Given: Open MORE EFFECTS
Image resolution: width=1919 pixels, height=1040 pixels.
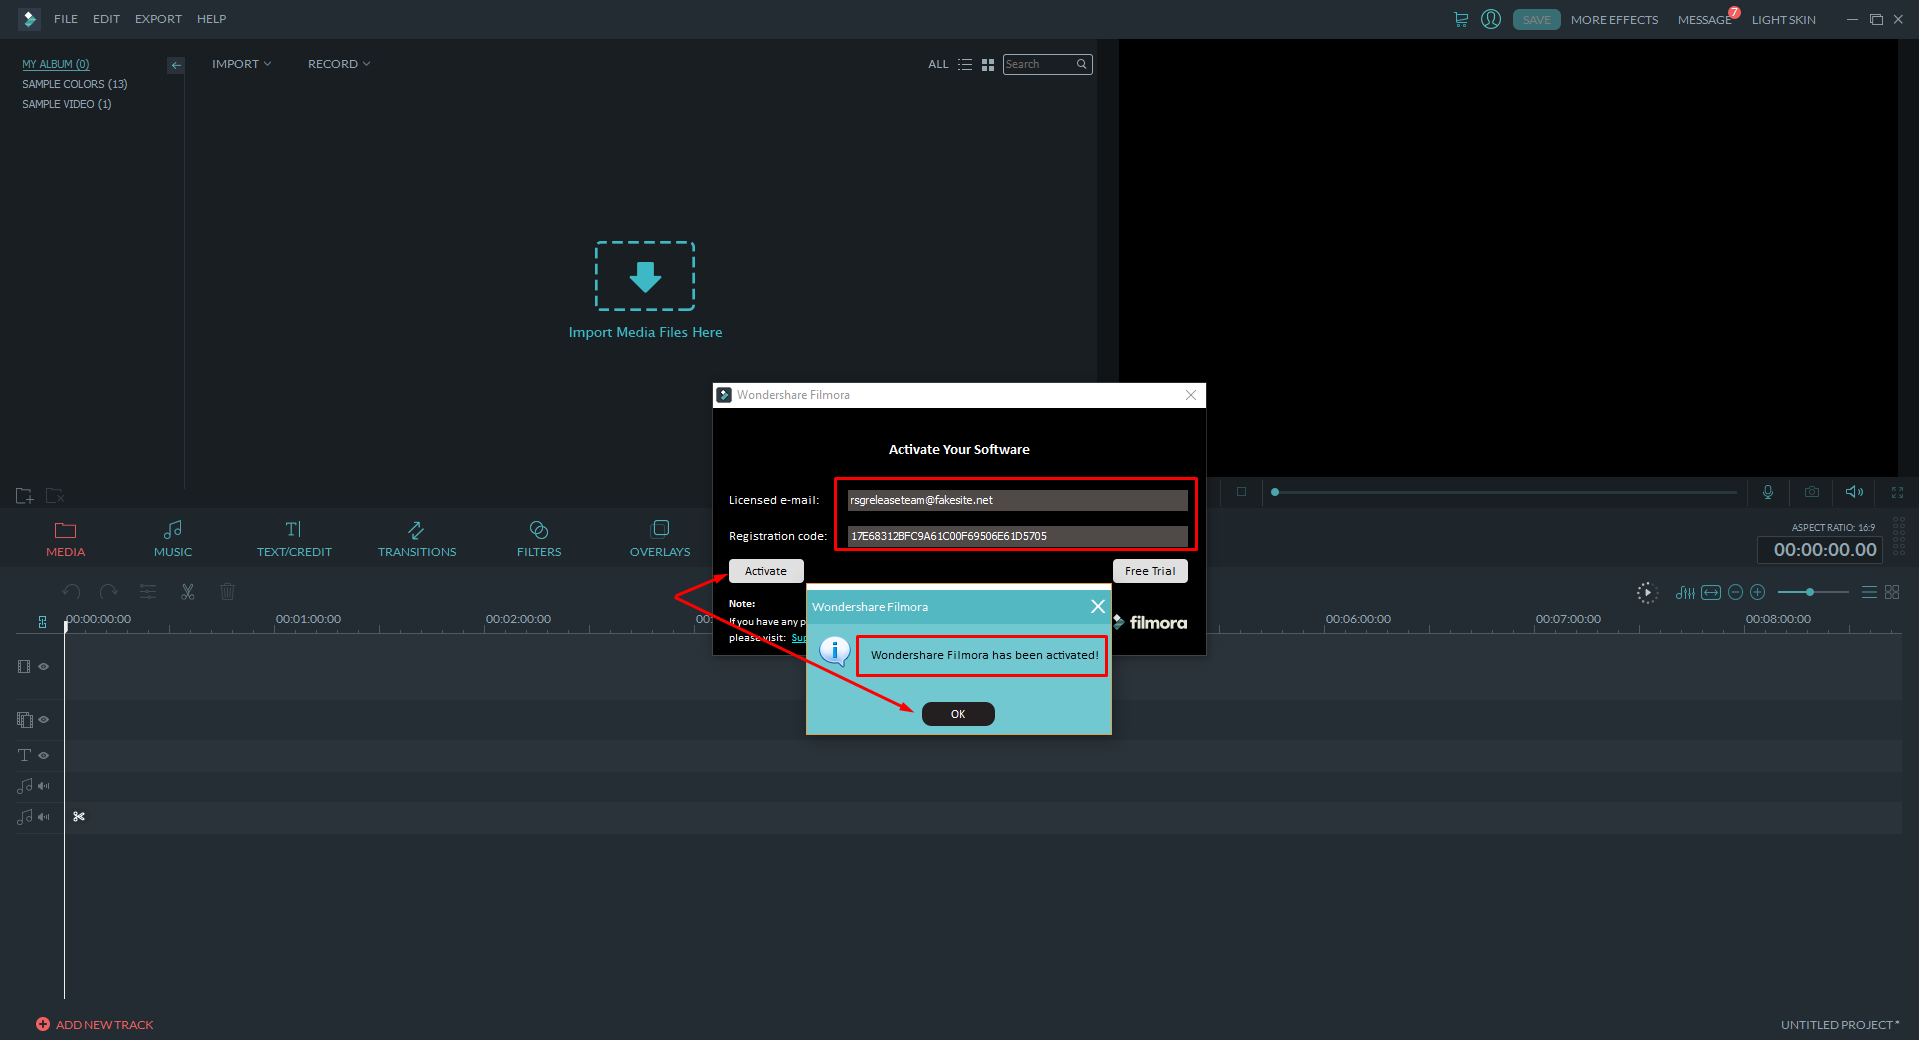Looking at the screenshot, I should (x=1614, y=20).
